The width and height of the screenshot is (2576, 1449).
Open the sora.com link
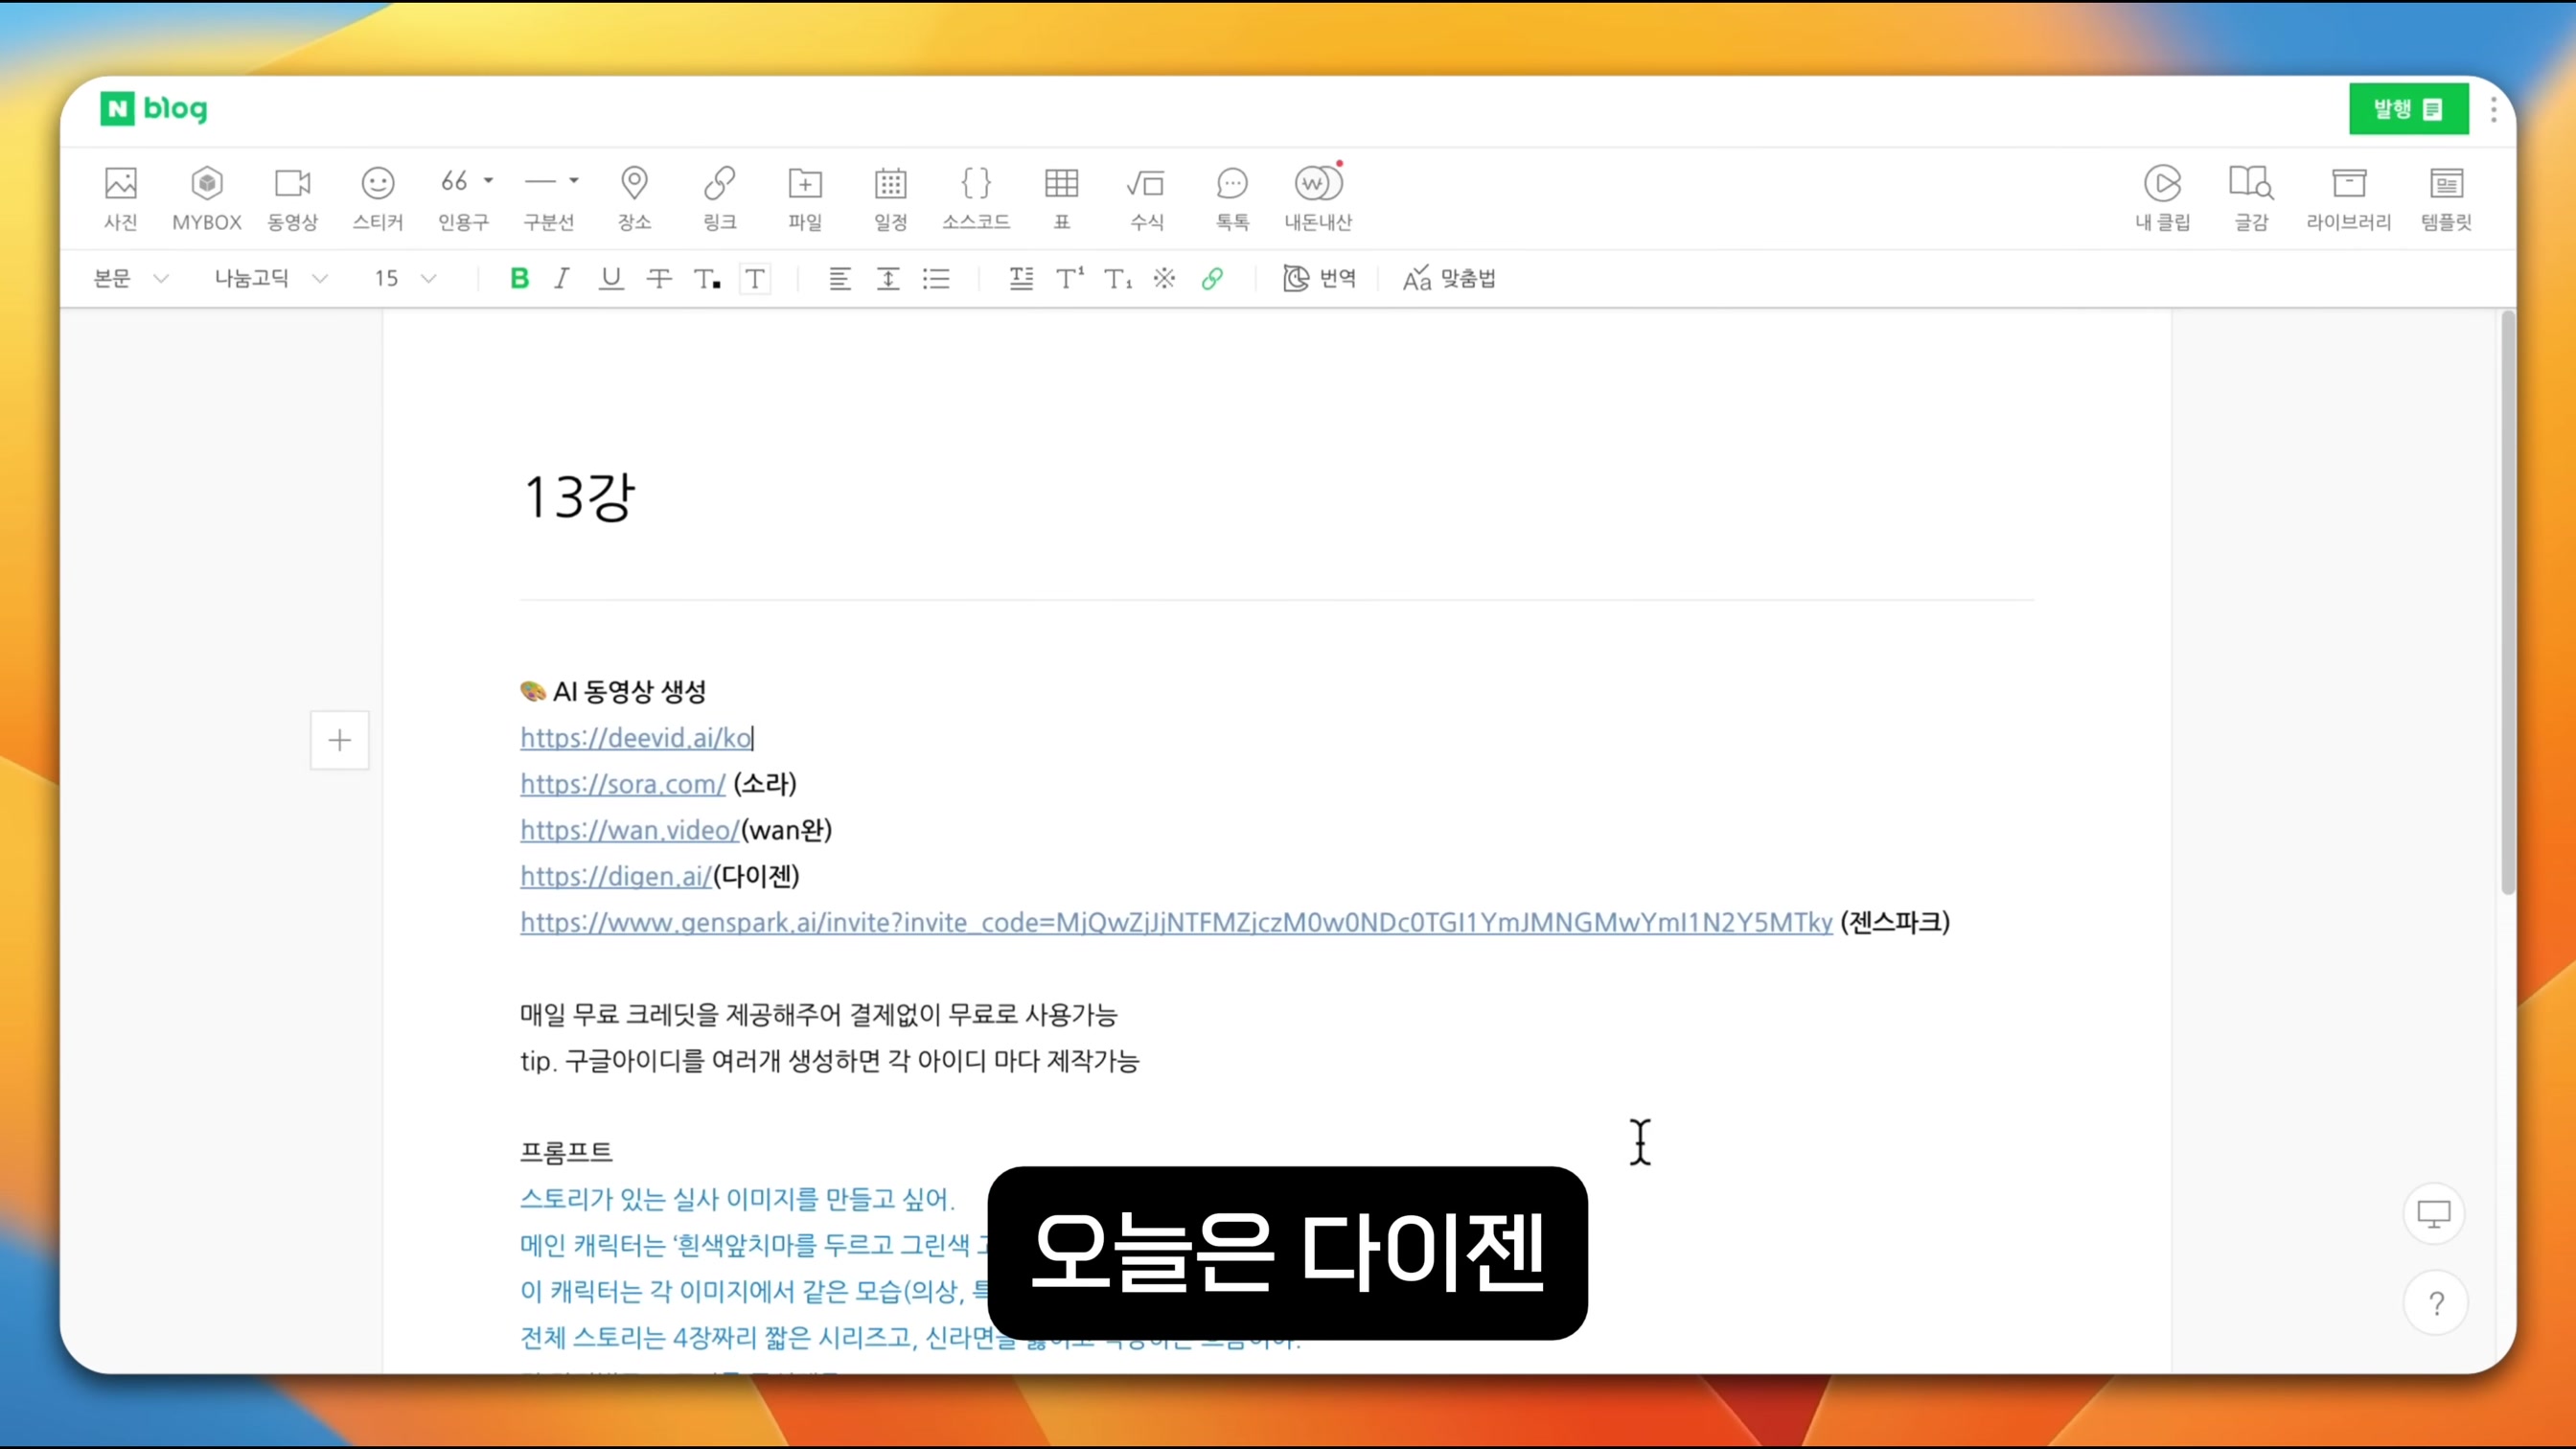(623, 784)
